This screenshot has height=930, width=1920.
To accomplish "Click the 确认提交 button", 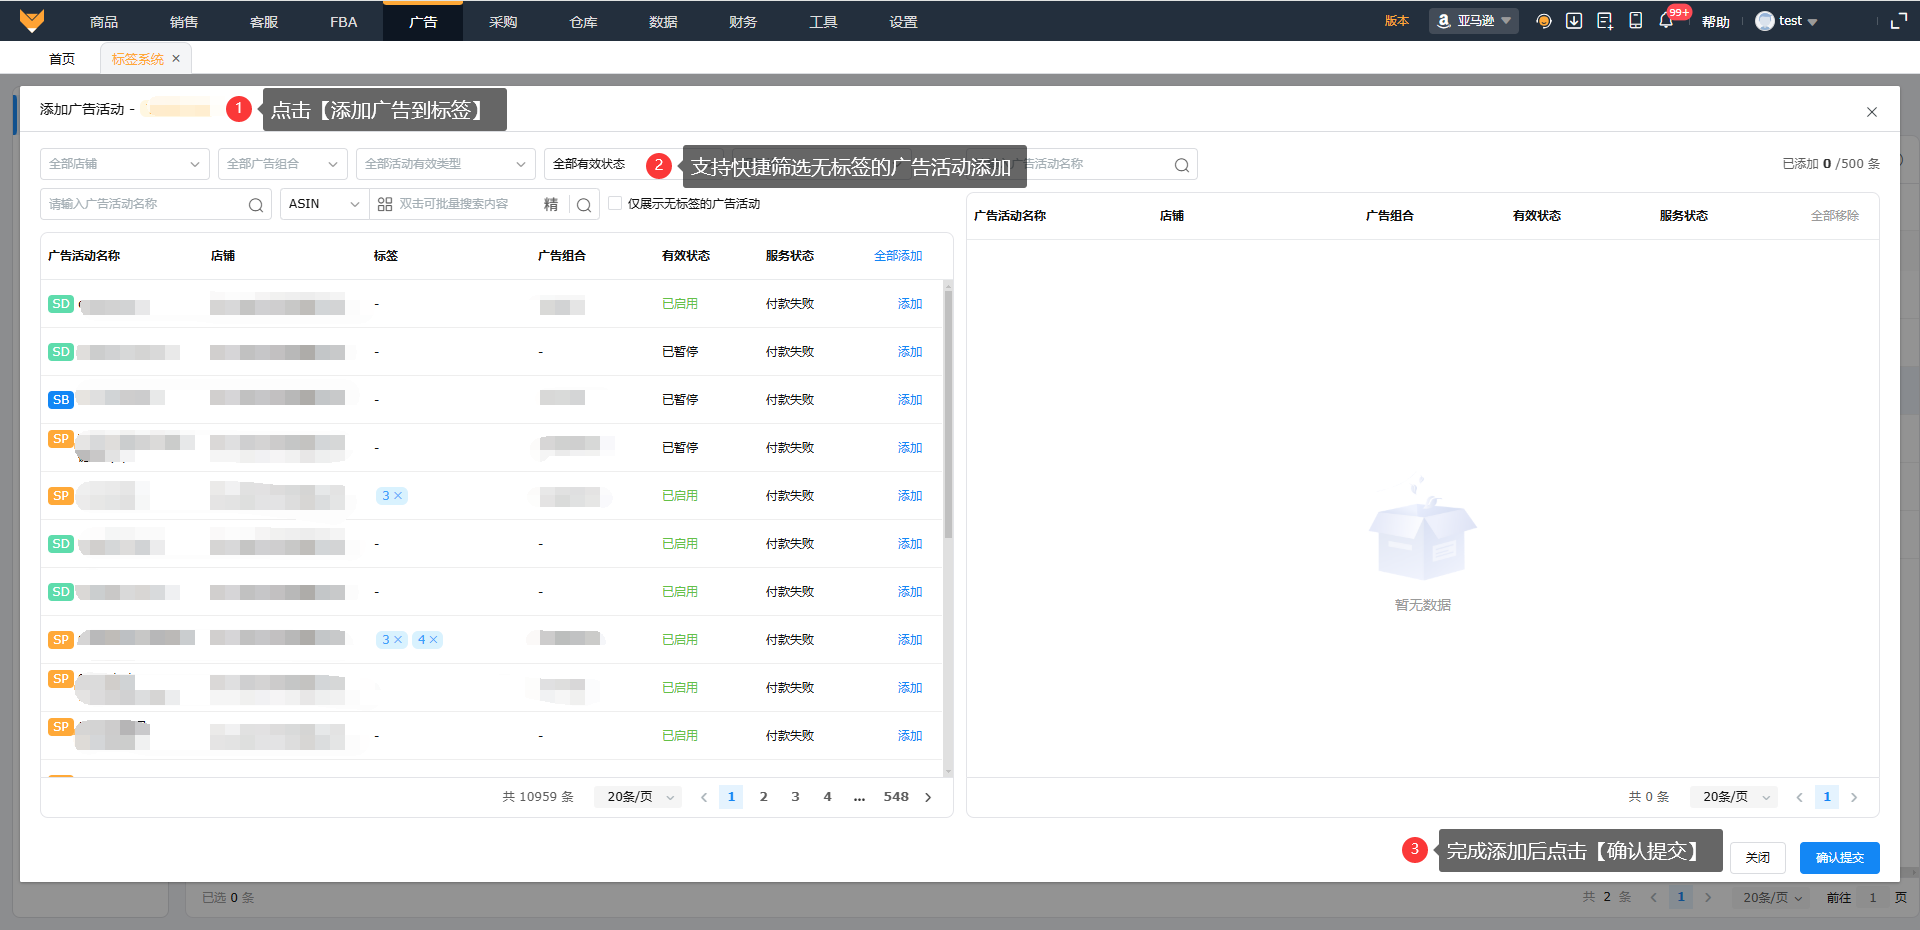I will click(1840, 858).
